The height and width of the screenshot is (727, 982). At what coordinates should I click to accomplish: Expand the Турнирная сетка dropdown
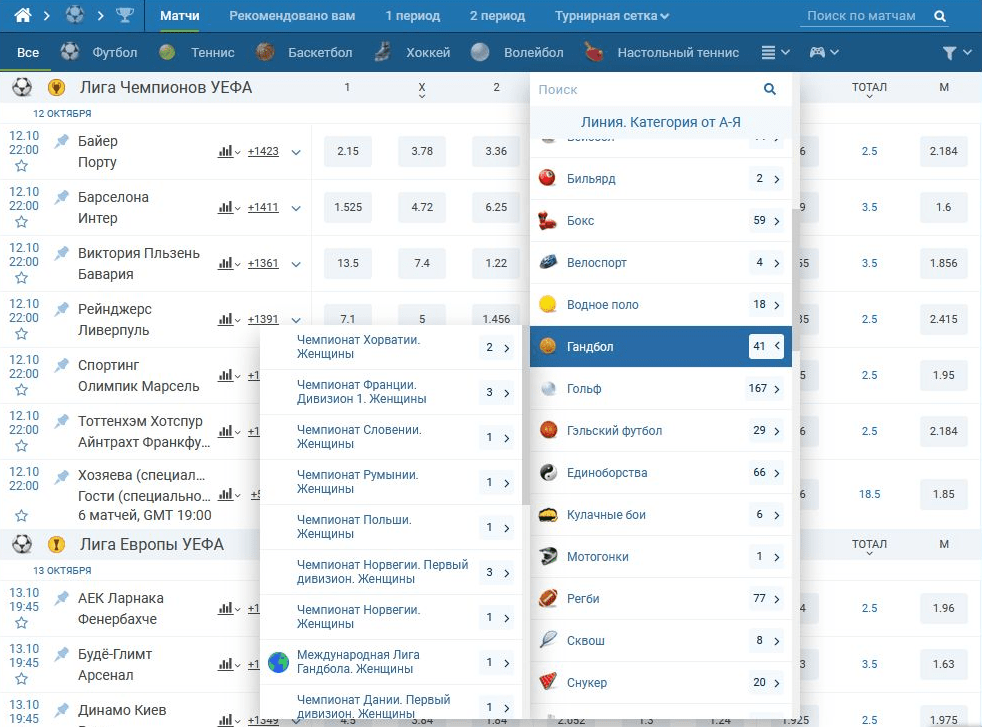point(612,16)
